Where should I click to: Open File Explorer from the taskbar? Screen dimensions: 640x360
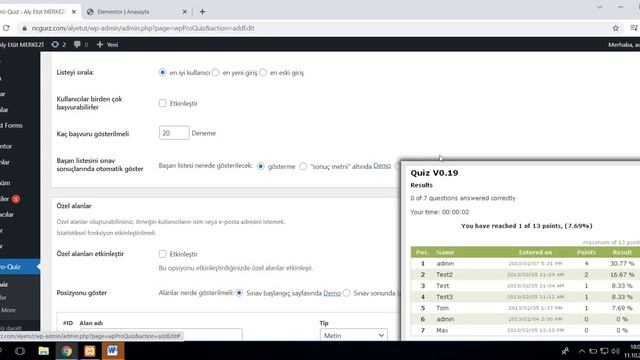pyautogui.click(x=43, y=351)
